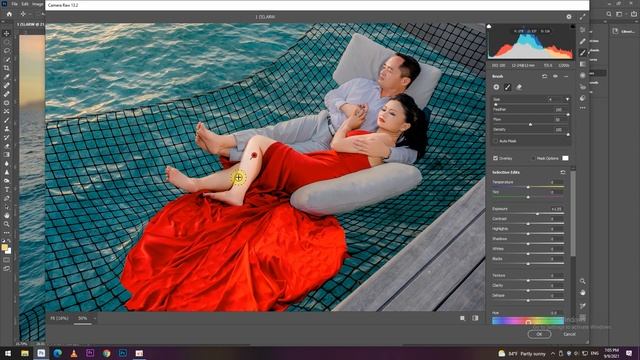Open File Explorer from taskbar
Screen dimensions: 640x360
25,353
